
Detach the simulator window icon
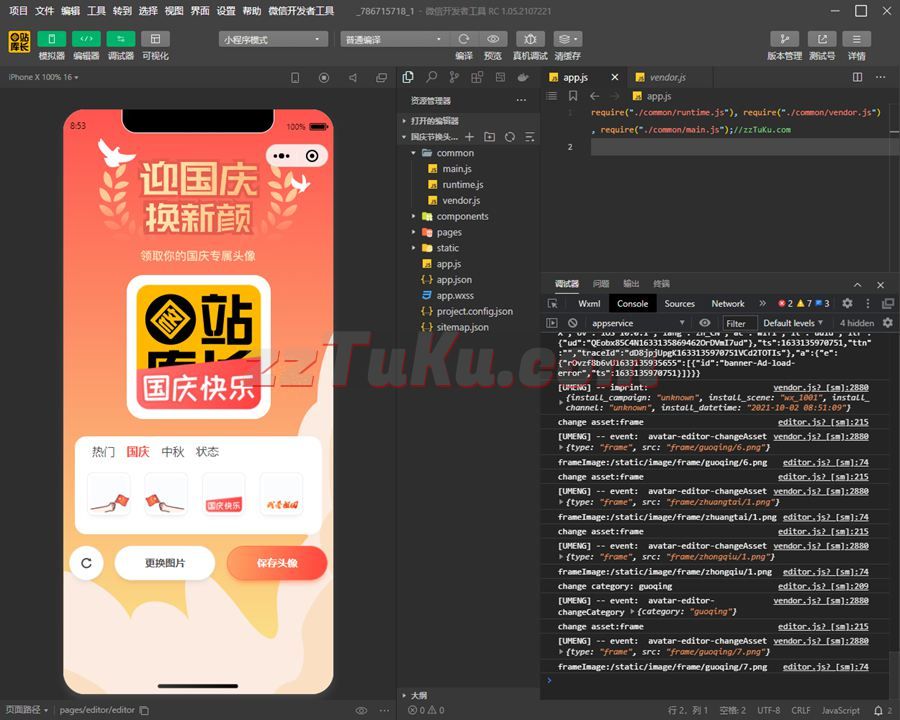click(x=381, y=78)
